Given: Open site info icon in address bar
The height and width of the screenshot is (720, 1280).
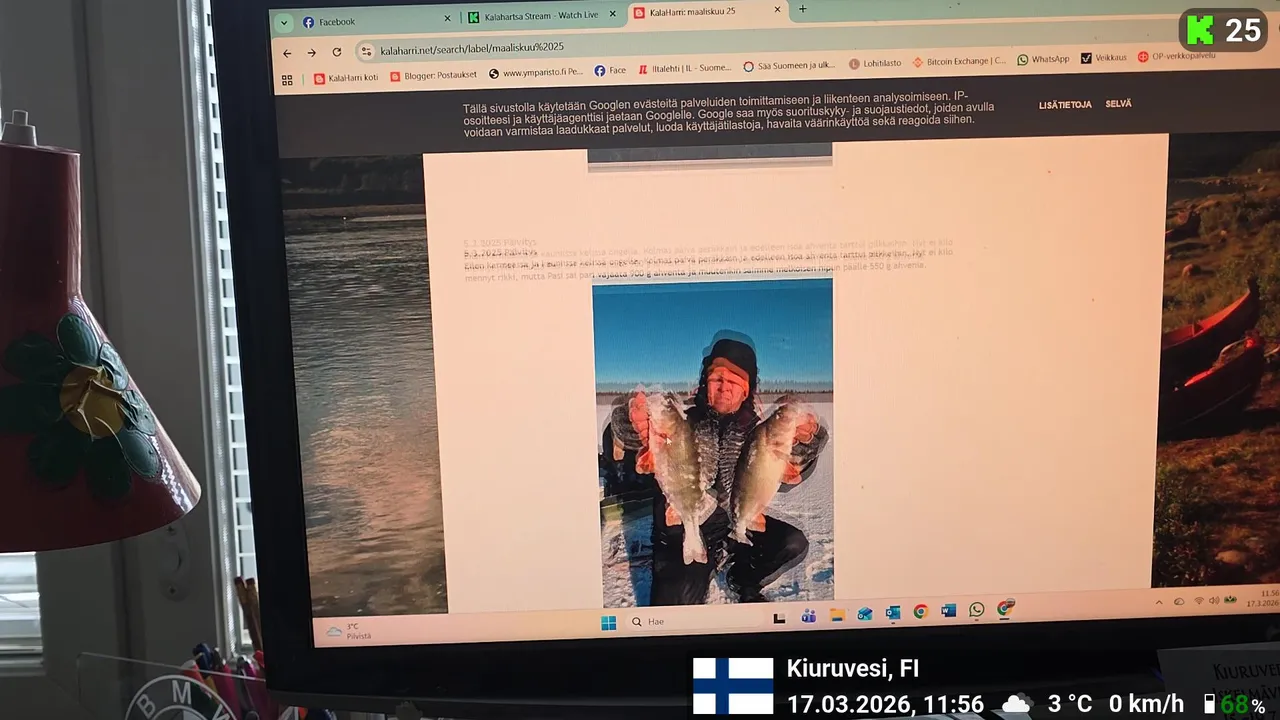Looking at the screenshot, I should (366, 51).
